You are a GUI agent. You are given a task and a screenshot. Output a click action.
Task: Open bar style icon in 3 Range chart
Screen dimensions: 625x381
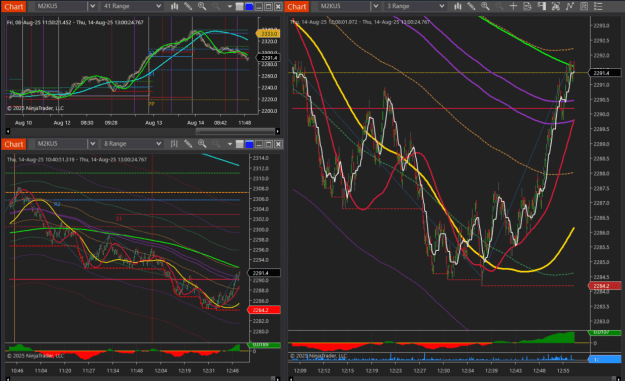pos(458,6)
